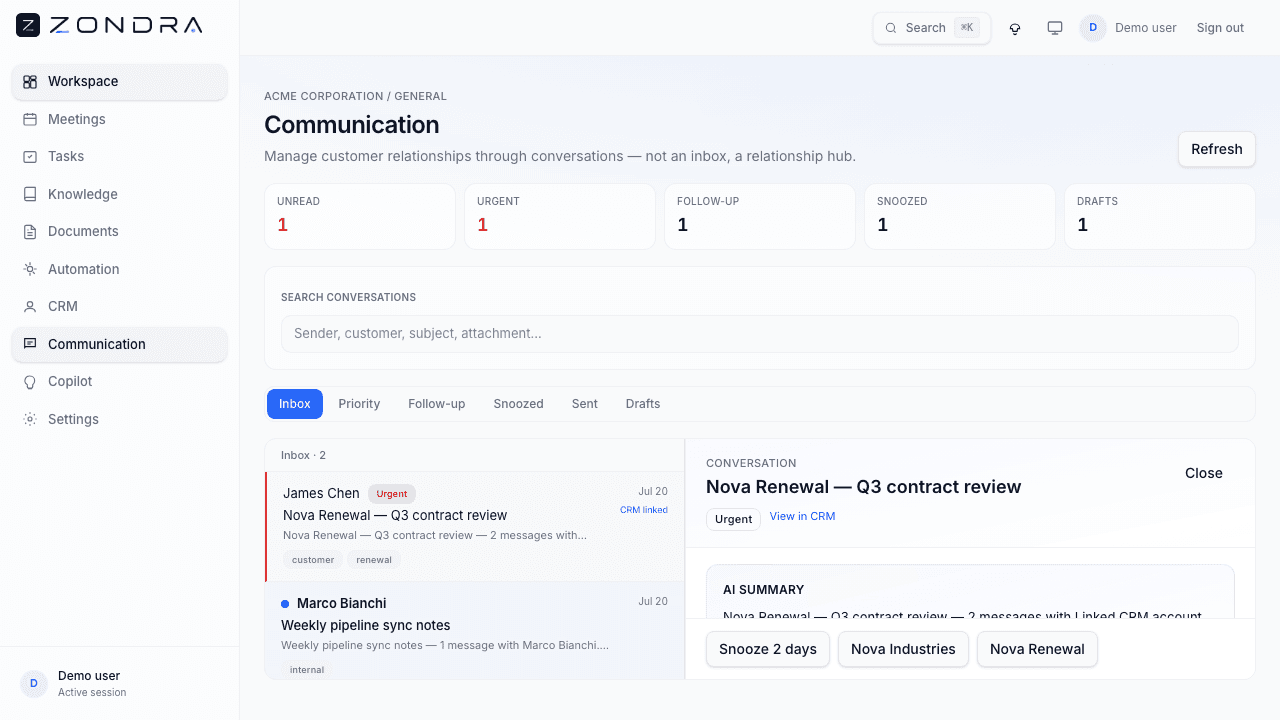Open the Automation section
Viewport: 1280px width, 720px height.
tap(120, 269)
